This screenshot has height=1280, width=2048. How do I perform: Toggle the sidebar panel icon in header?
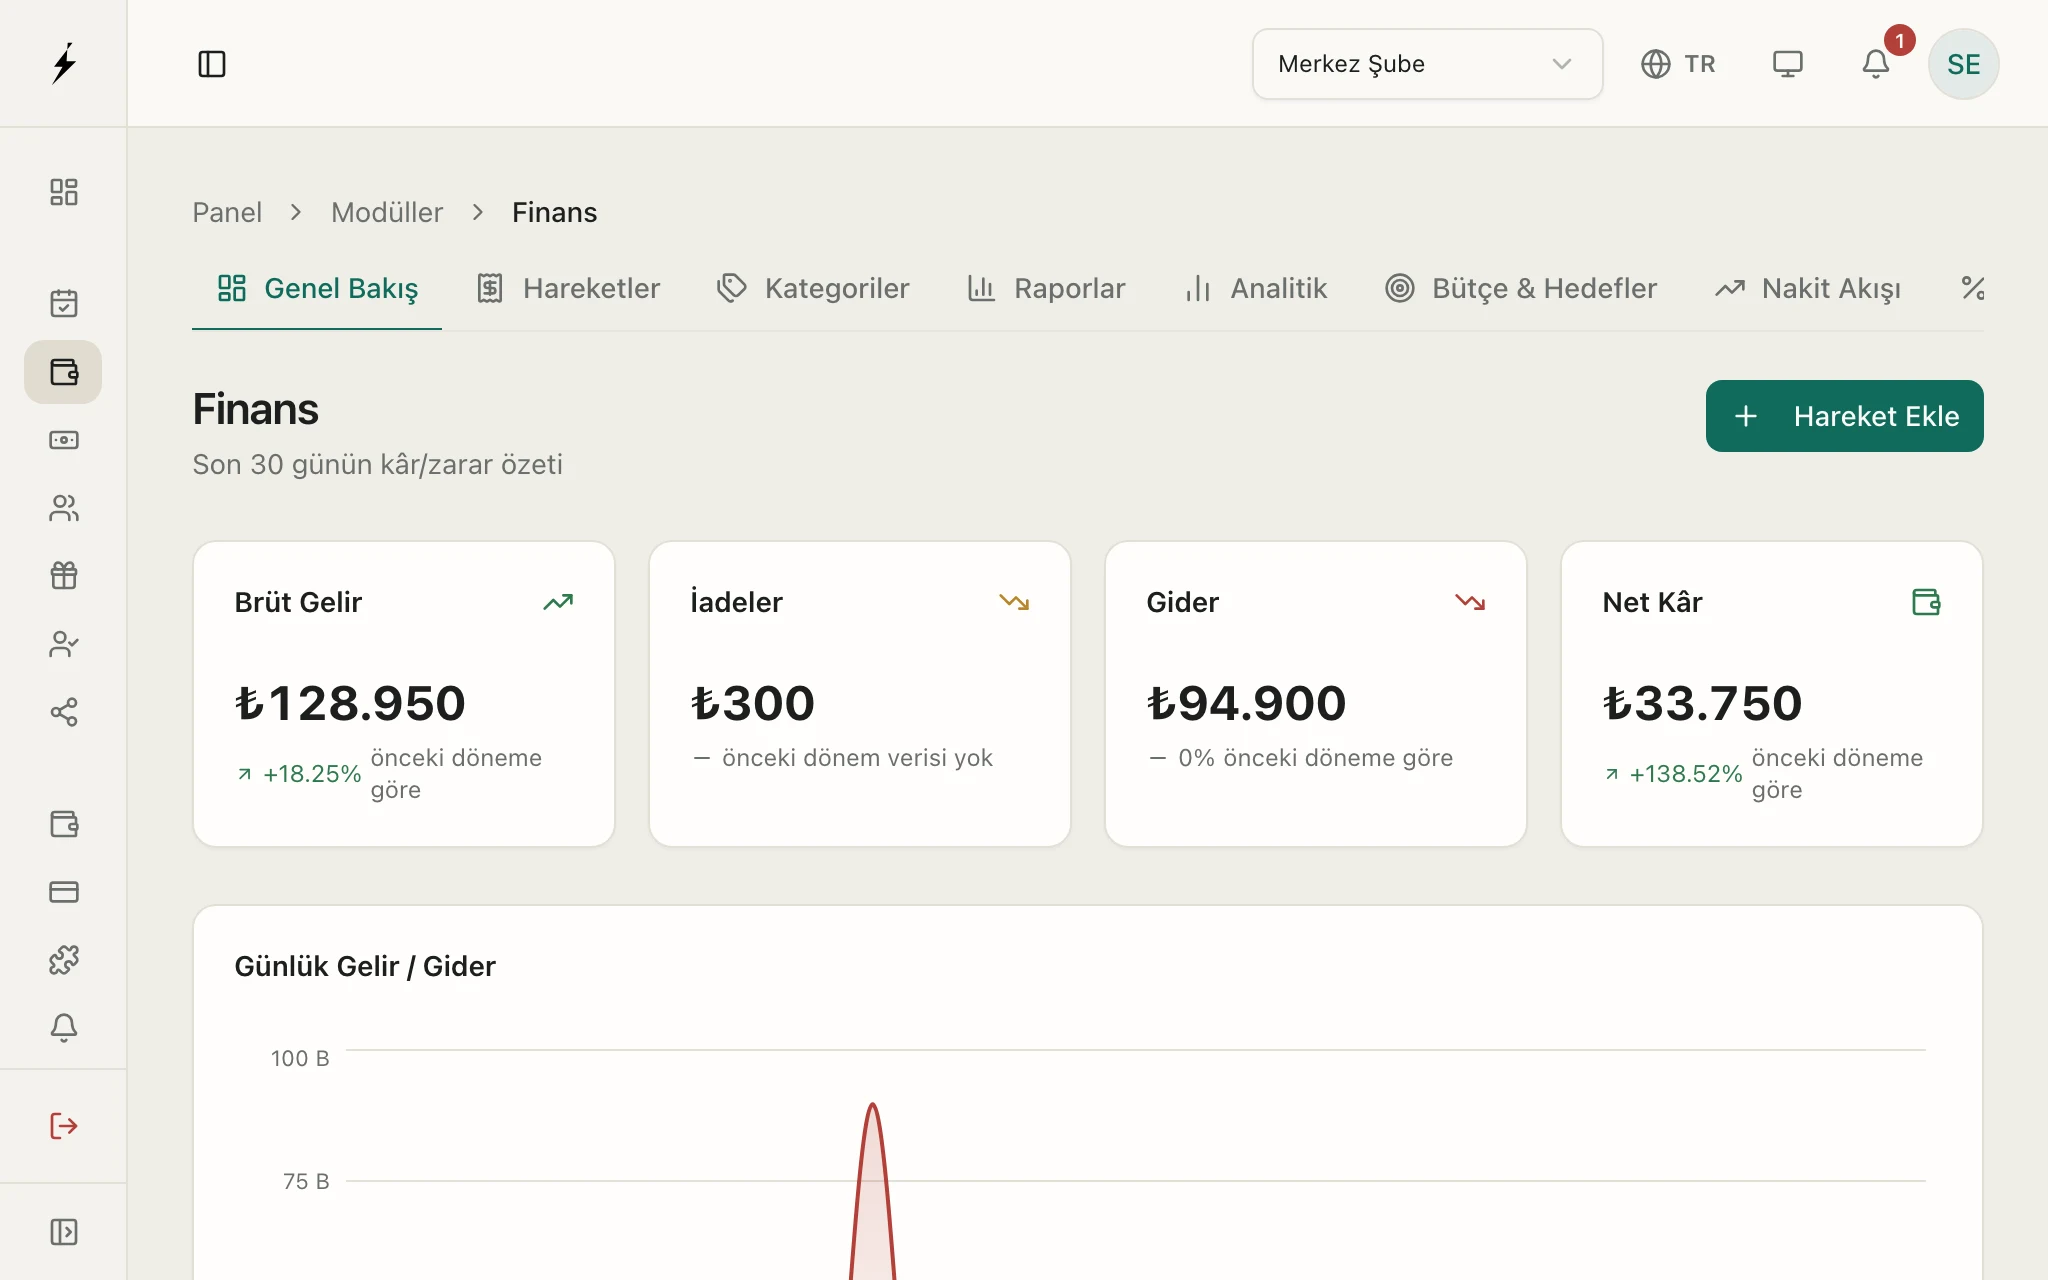coord(212,64)
